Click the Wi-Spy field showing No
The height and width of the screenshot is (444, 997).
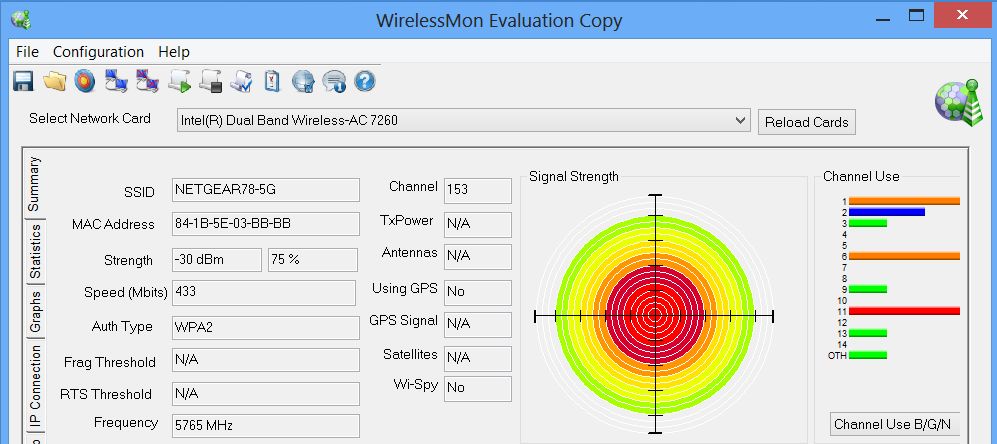[478, 389]
